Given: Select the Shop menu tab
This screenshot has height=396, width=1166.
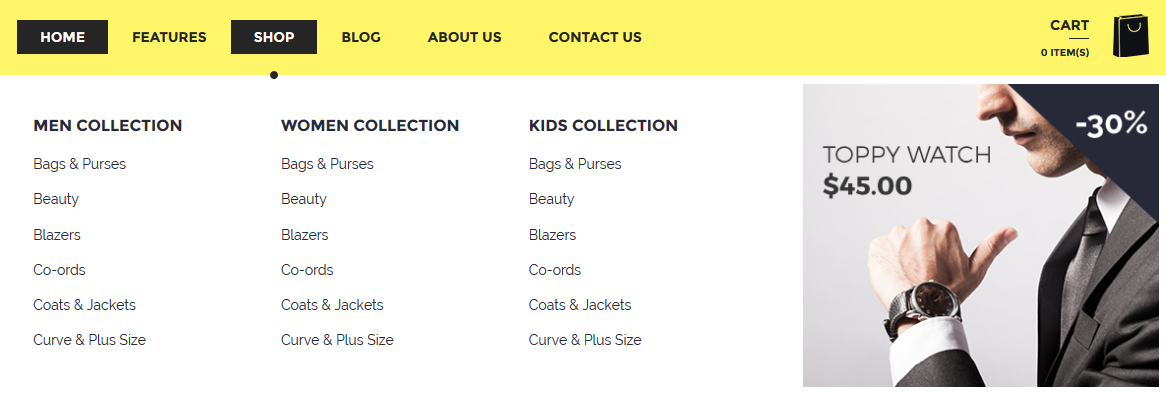Looking at the screenshot, I should click(274, 37).
